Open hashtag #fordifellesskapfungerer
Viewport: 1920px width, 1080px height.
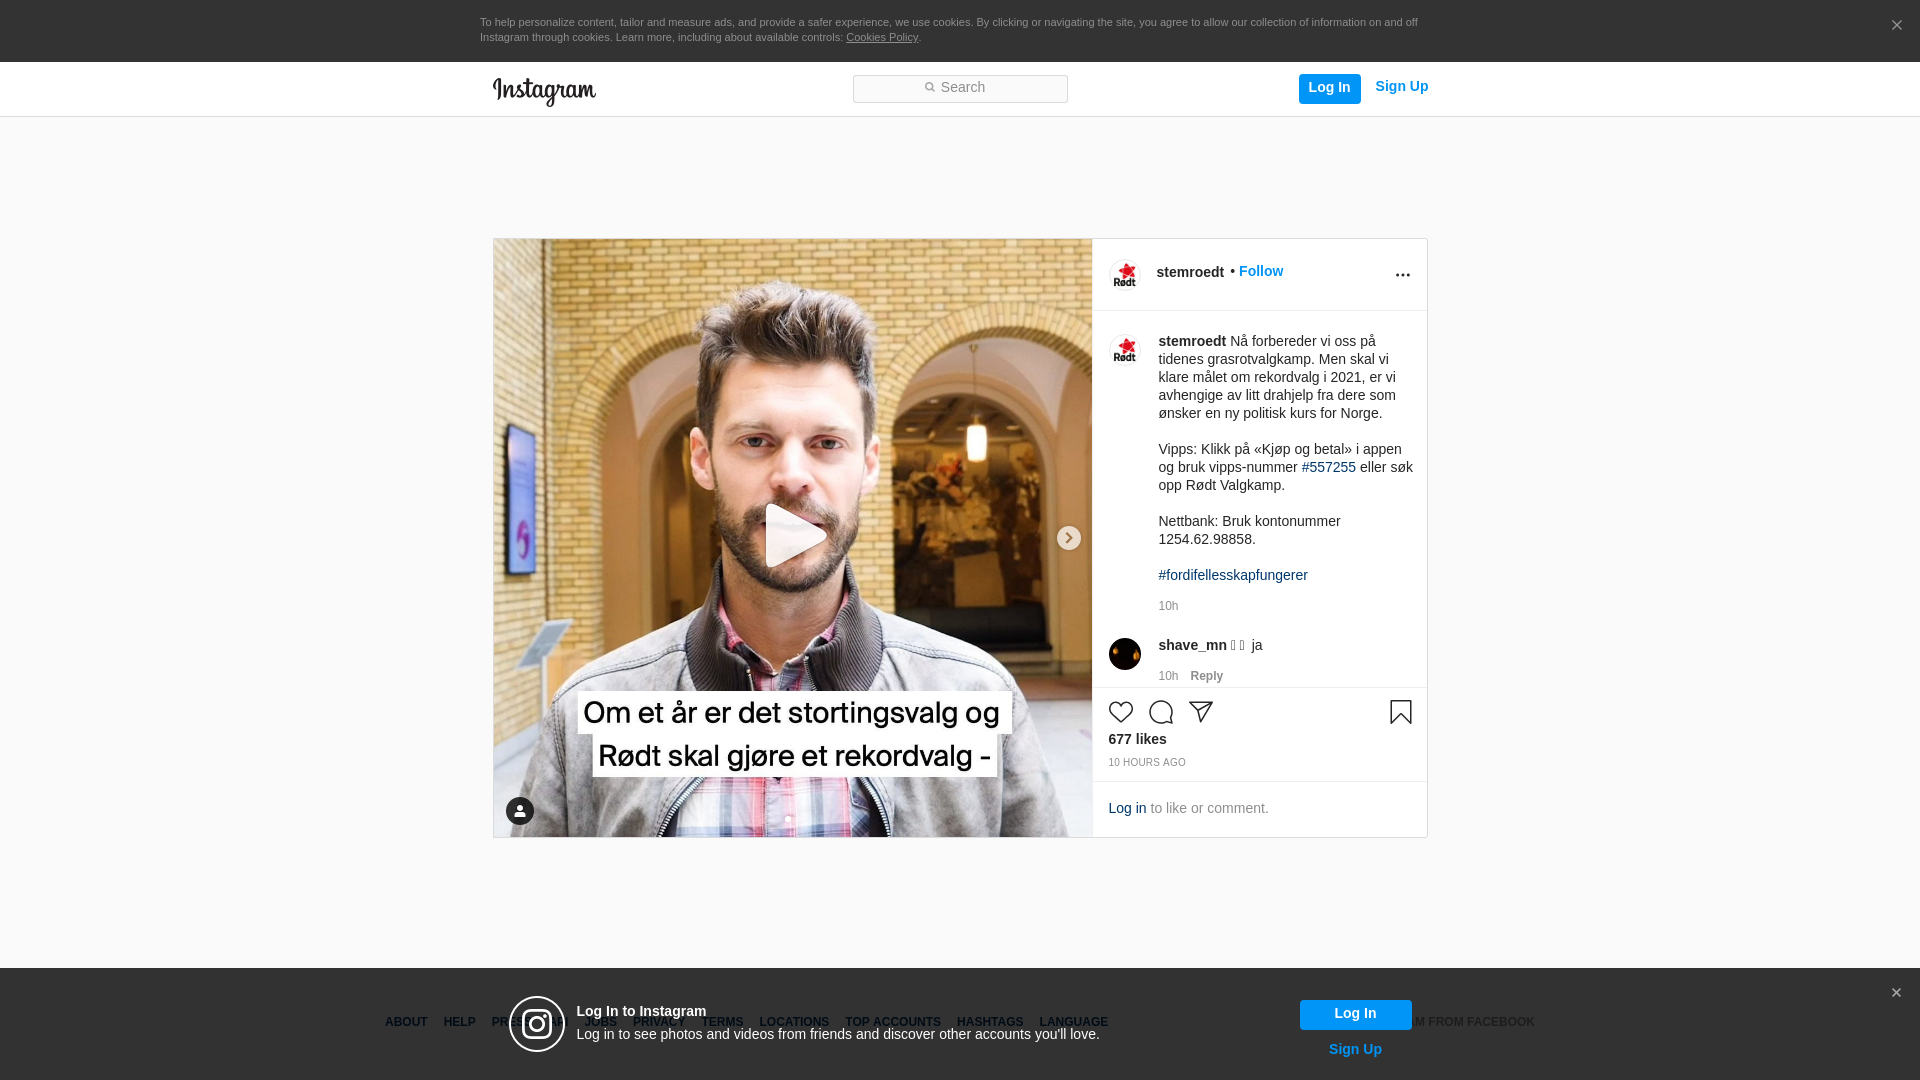[1233, 576]
